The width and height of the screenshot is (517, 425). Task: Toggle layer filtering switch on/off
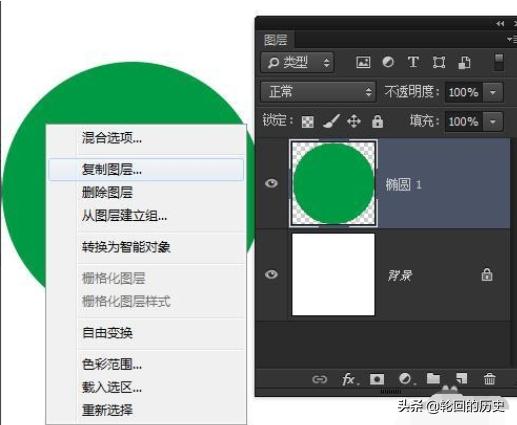[x=499, y=62]
